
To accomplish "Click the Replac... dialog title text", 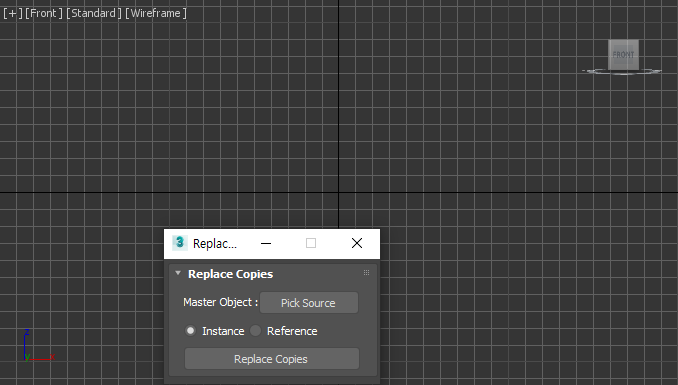I will (x=215, y=244).
